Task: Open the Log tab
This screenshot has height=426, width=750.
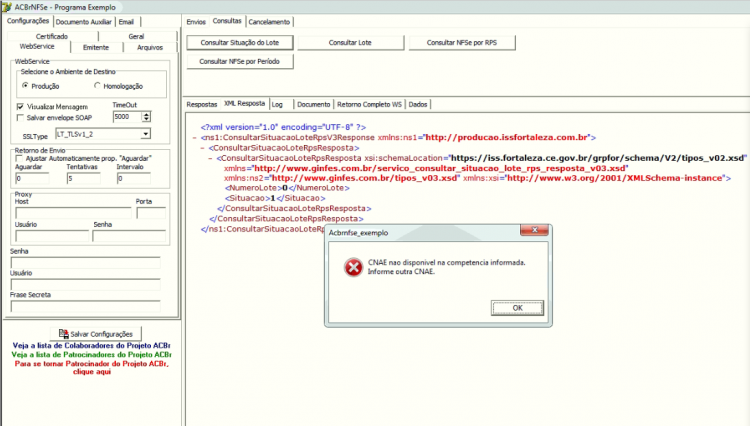Action: (x=277, y=104)
